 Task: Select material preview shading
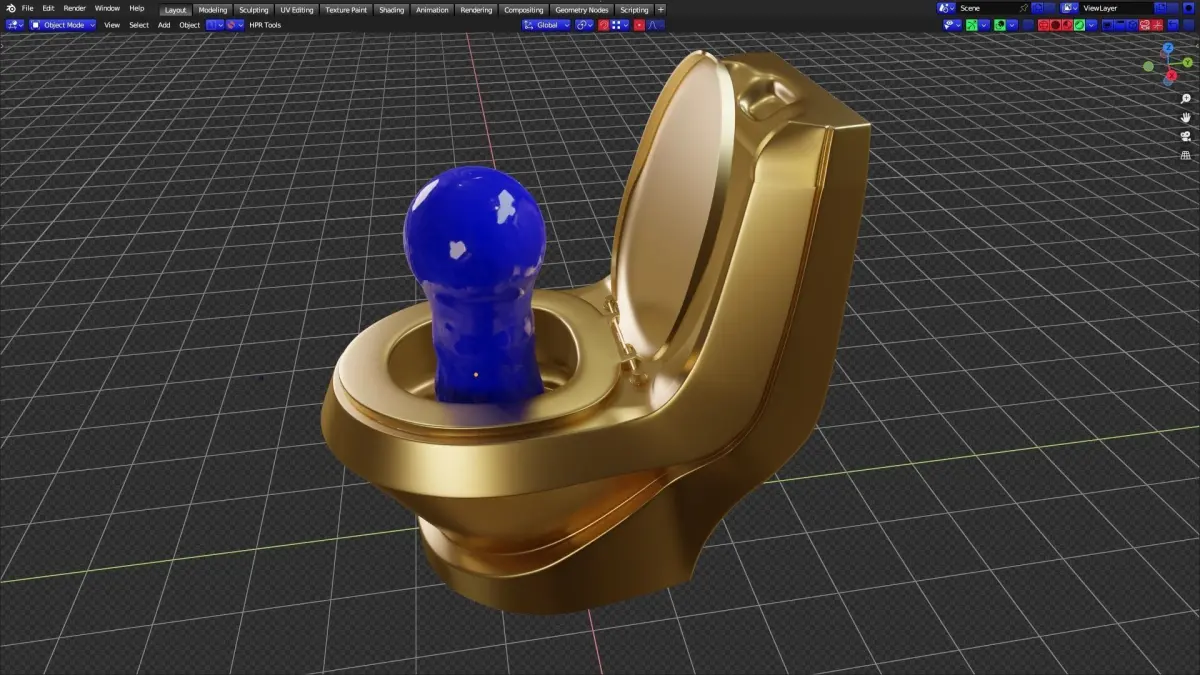pos(1067,25)
